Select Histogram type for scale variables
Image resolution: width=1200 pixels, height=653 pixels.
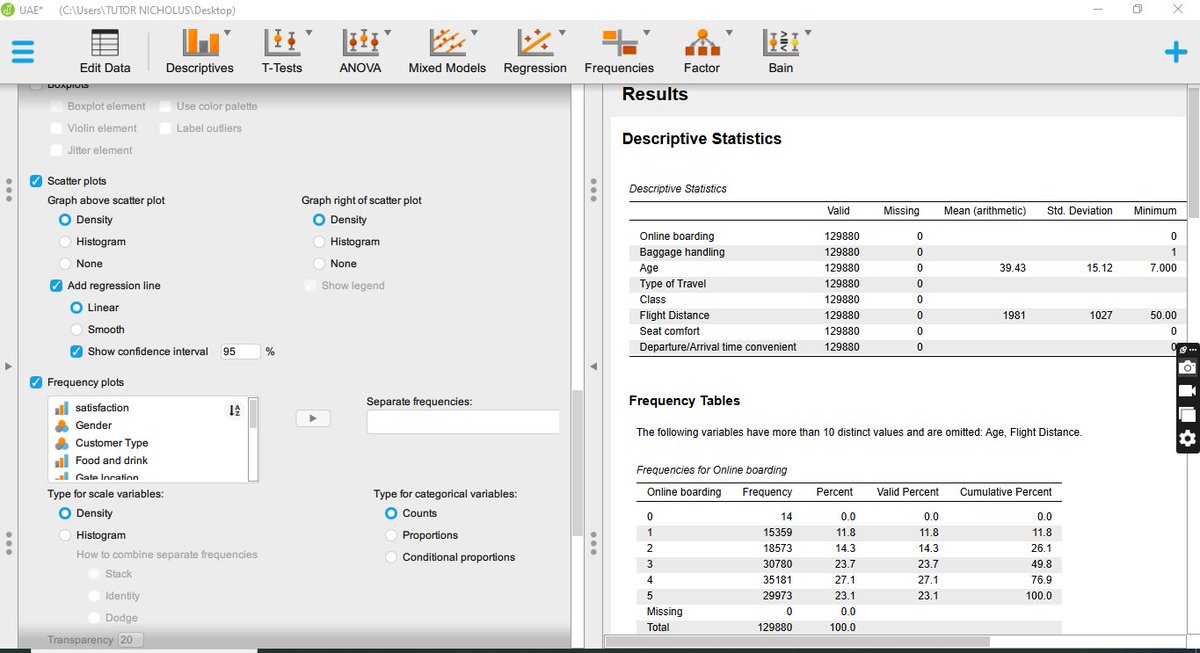pyautogui.click(x=65, y=536)
